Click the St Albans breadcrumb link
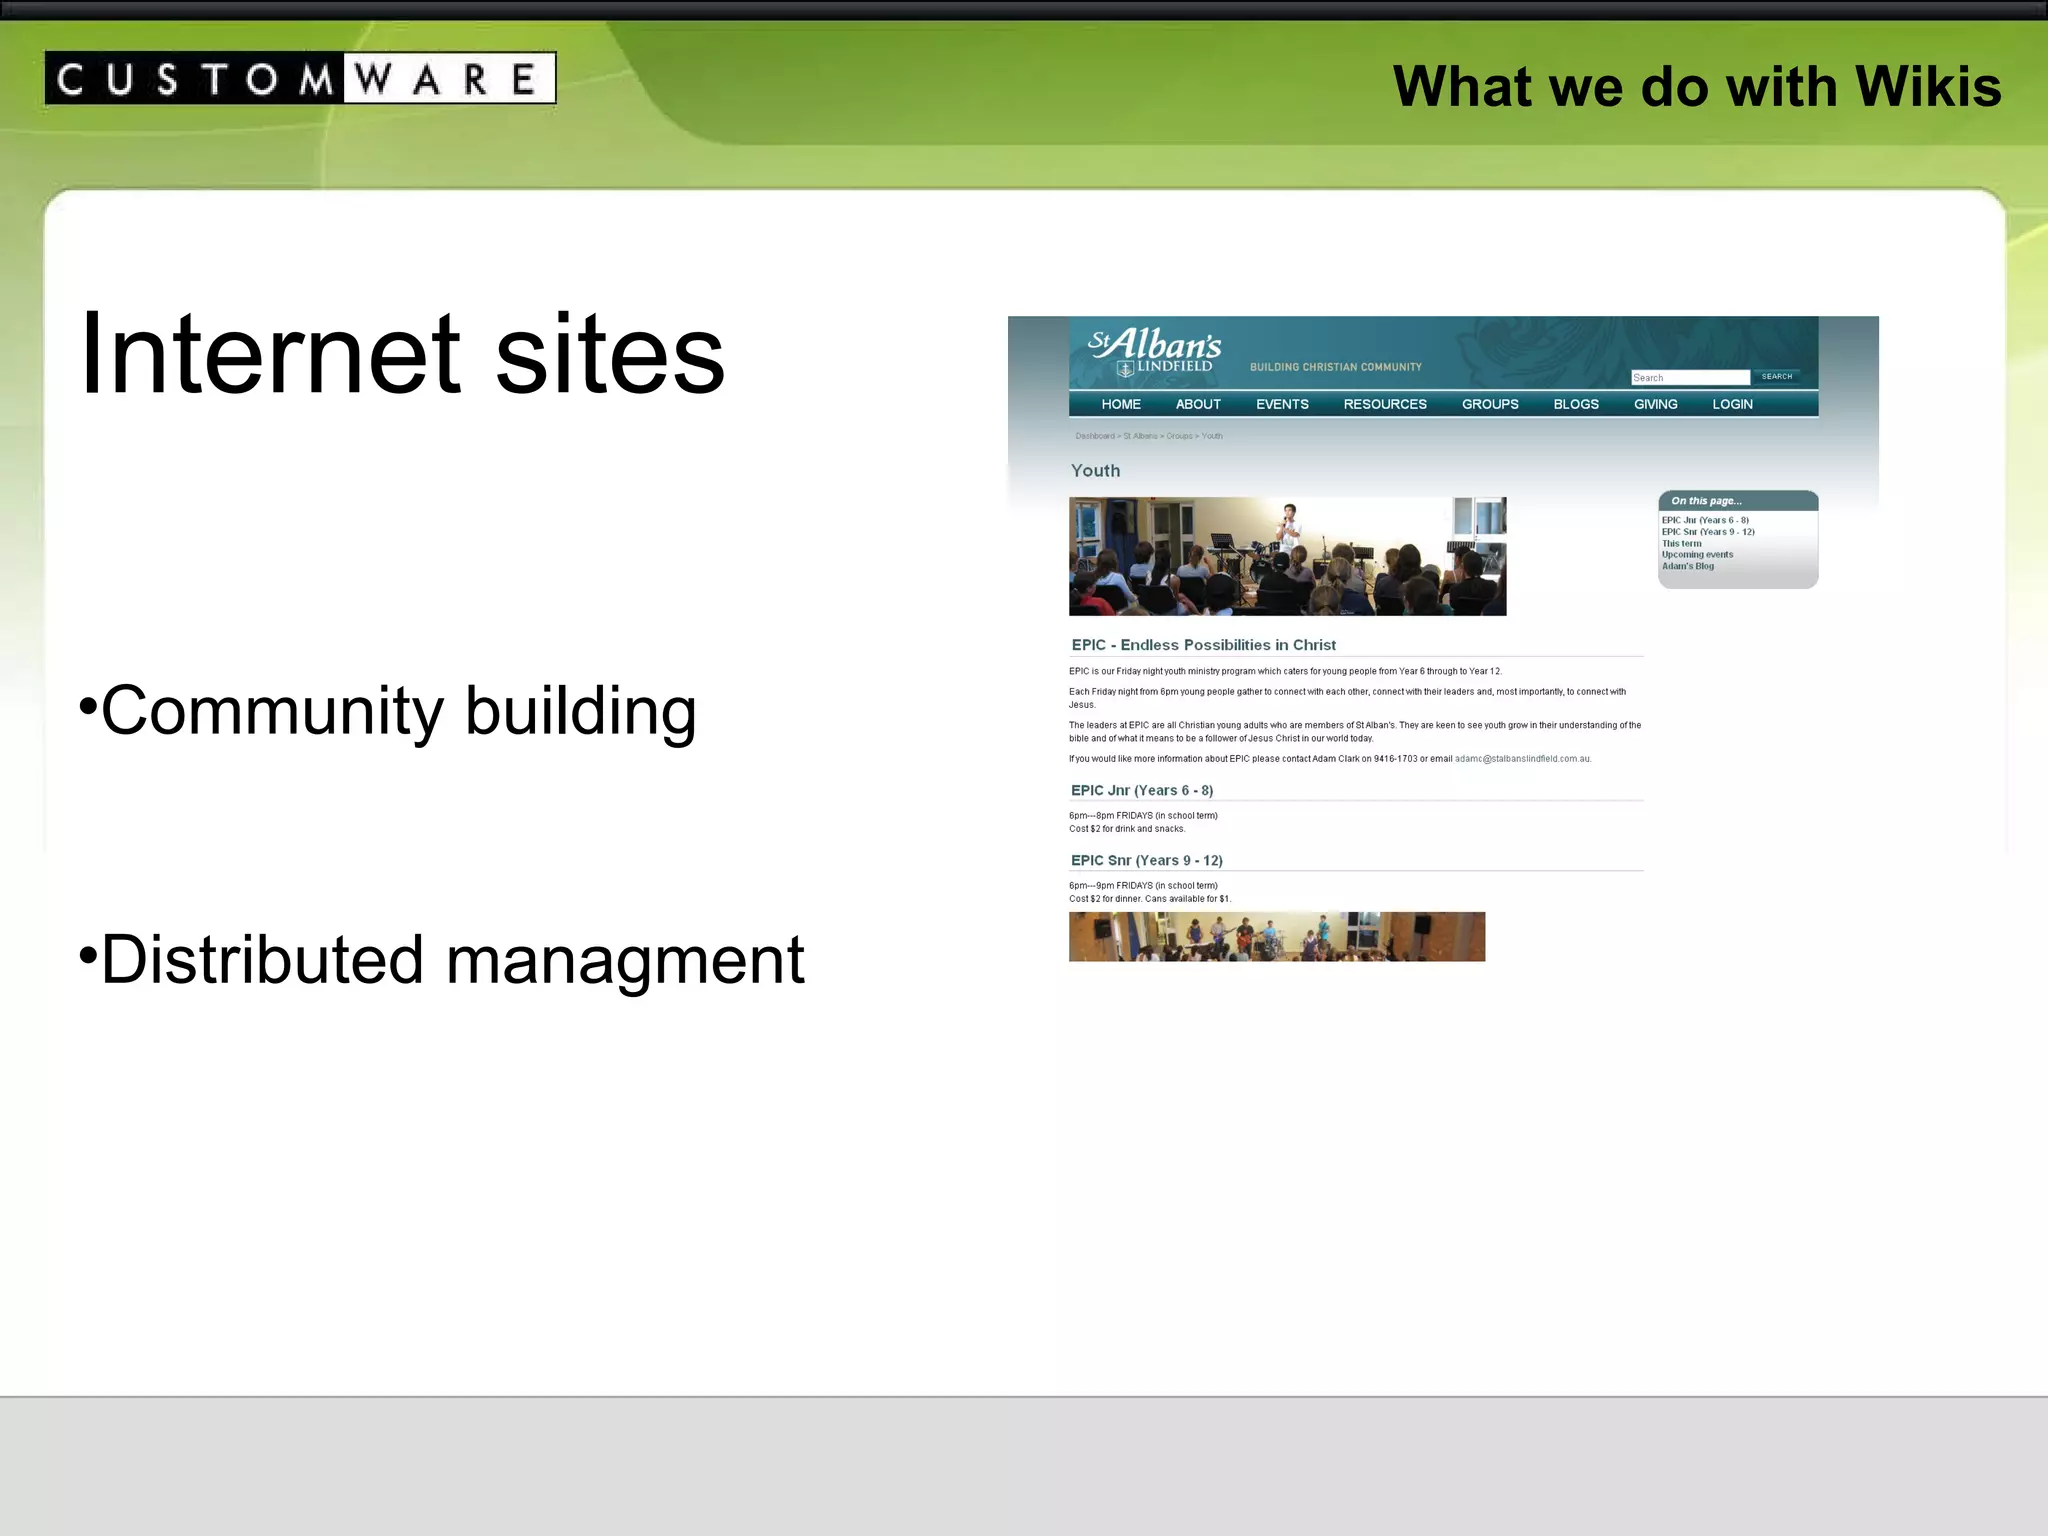 [x=1140, y=436]
